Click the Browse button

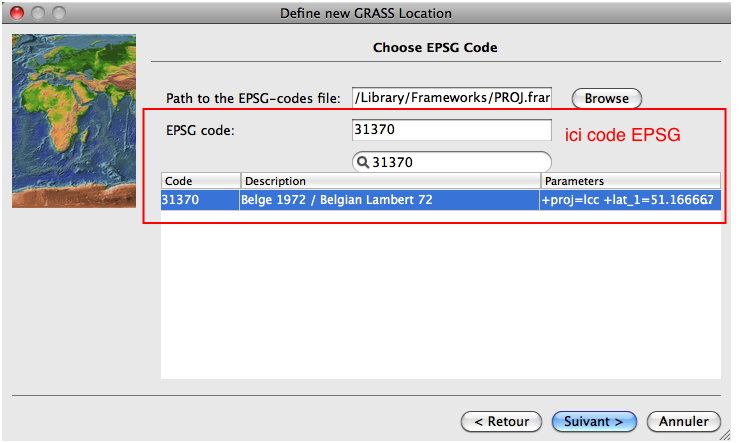point(606,98)
